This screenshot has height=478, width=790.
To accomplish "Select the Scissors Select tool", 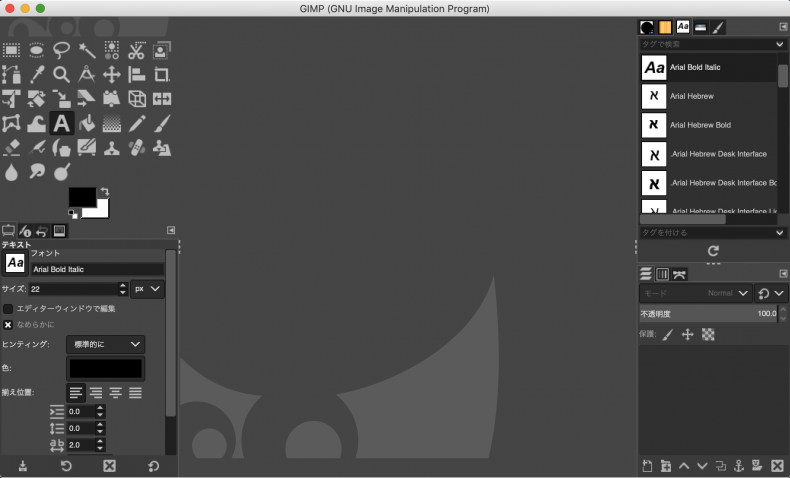I will click(137, 50).
